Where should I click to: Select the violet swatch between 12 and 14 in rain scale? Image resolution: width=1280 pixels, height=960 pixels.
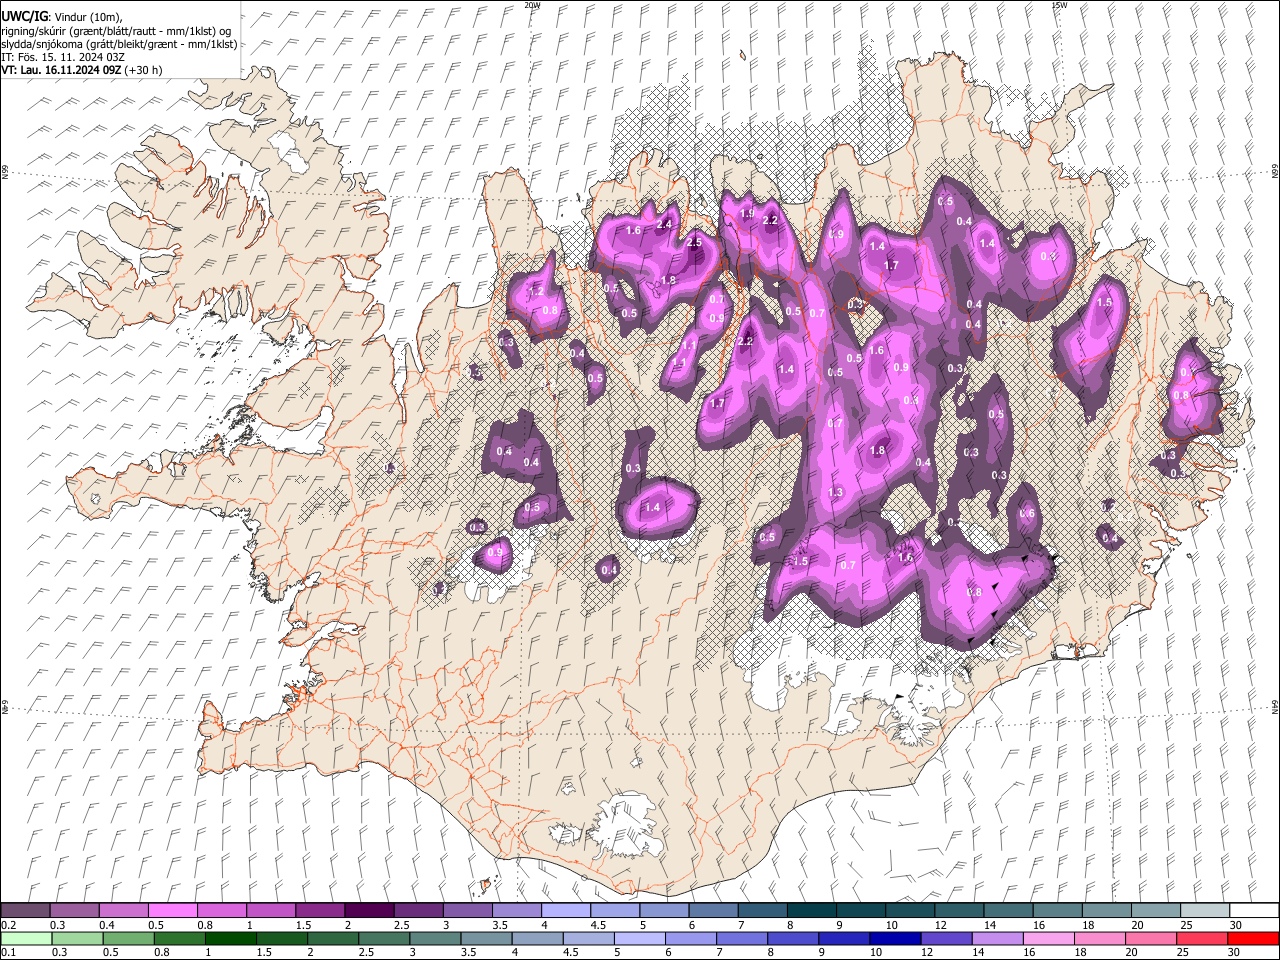tap(946, 938)
